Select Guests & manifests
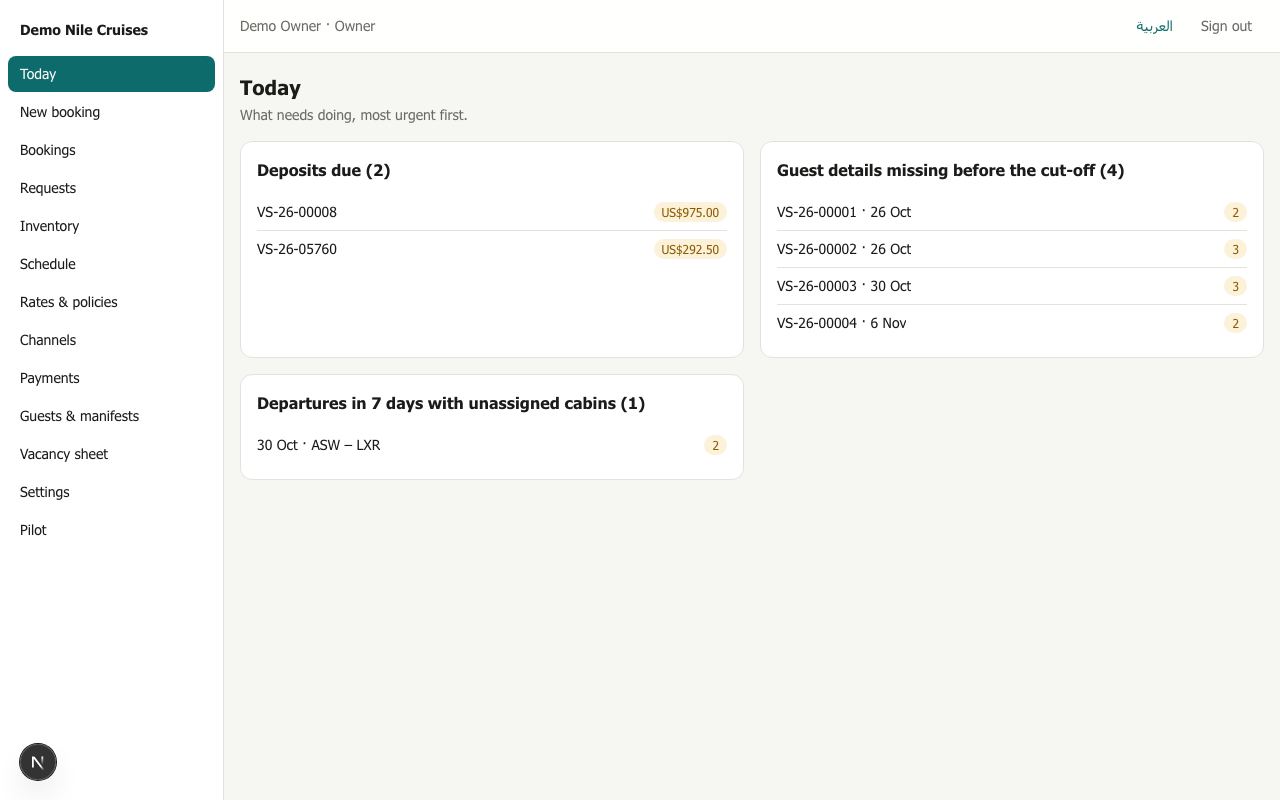The image size is (1280, 800). point(111,416)
